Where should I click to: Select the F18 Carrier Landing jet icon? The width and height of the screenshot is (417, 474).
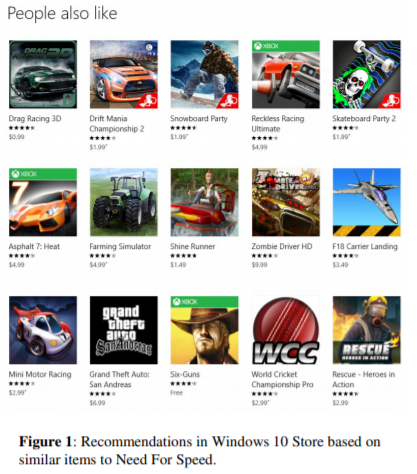pyautogui.click(x=367, y=202)
